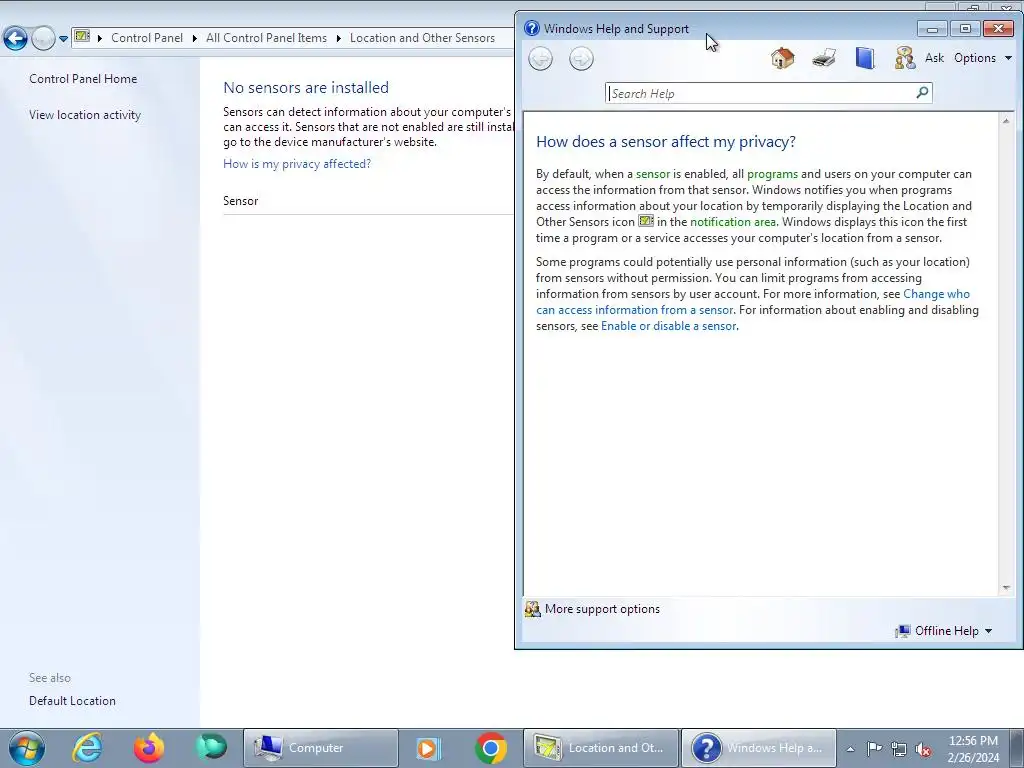1024x768 pixels.
Task: Click Help scrollbar up arrow
Action: point(1006,121)
